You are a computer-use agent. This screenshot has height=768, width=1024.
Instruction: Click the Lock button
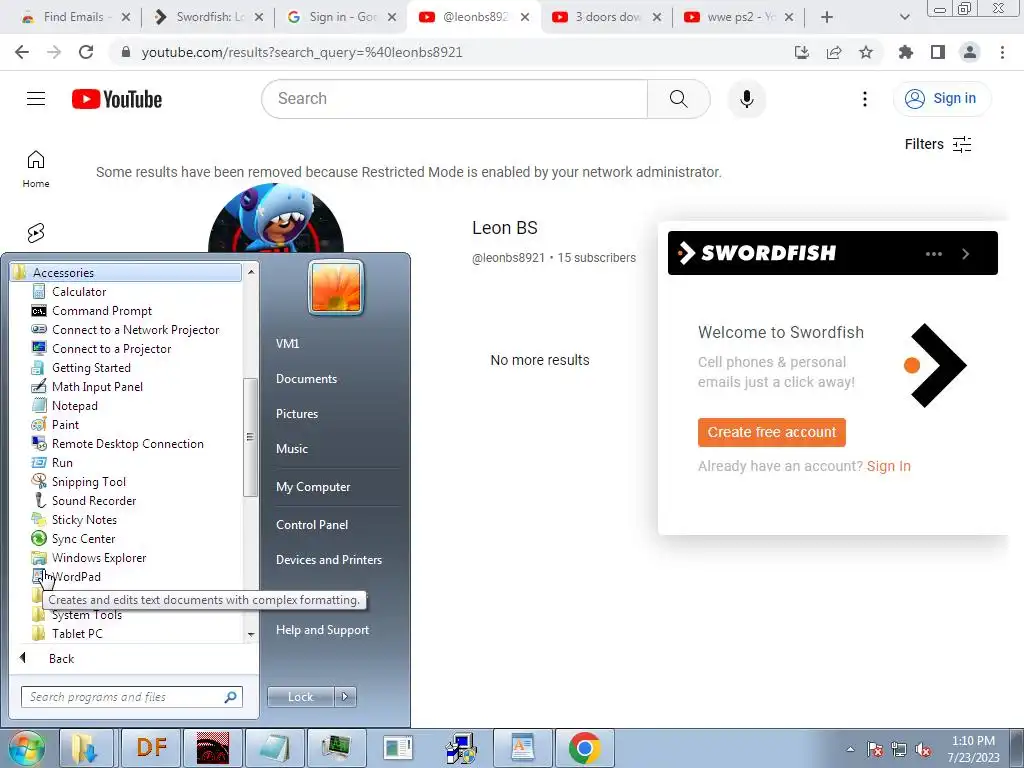coord(300,697)
